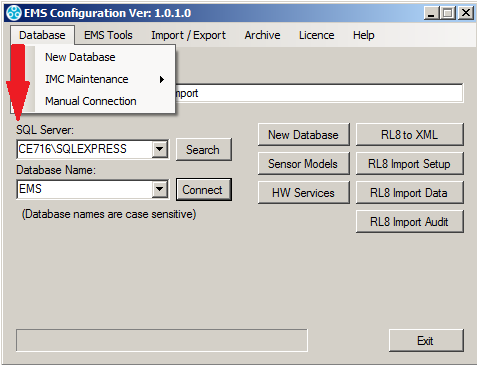The width and height of the screenshot is (477, 365).
Task: Expand the SQL Server dropdown arrow
Action: [x=160, y=149]
